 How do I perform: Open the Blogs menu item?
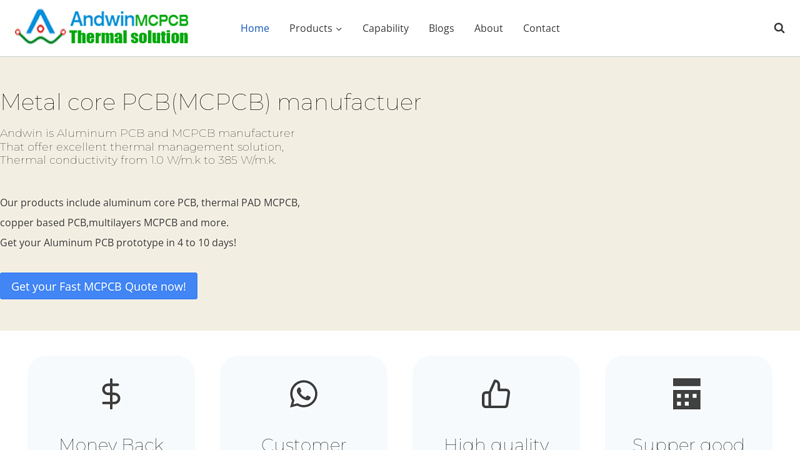pyautogui.click(x=441, y=28)
